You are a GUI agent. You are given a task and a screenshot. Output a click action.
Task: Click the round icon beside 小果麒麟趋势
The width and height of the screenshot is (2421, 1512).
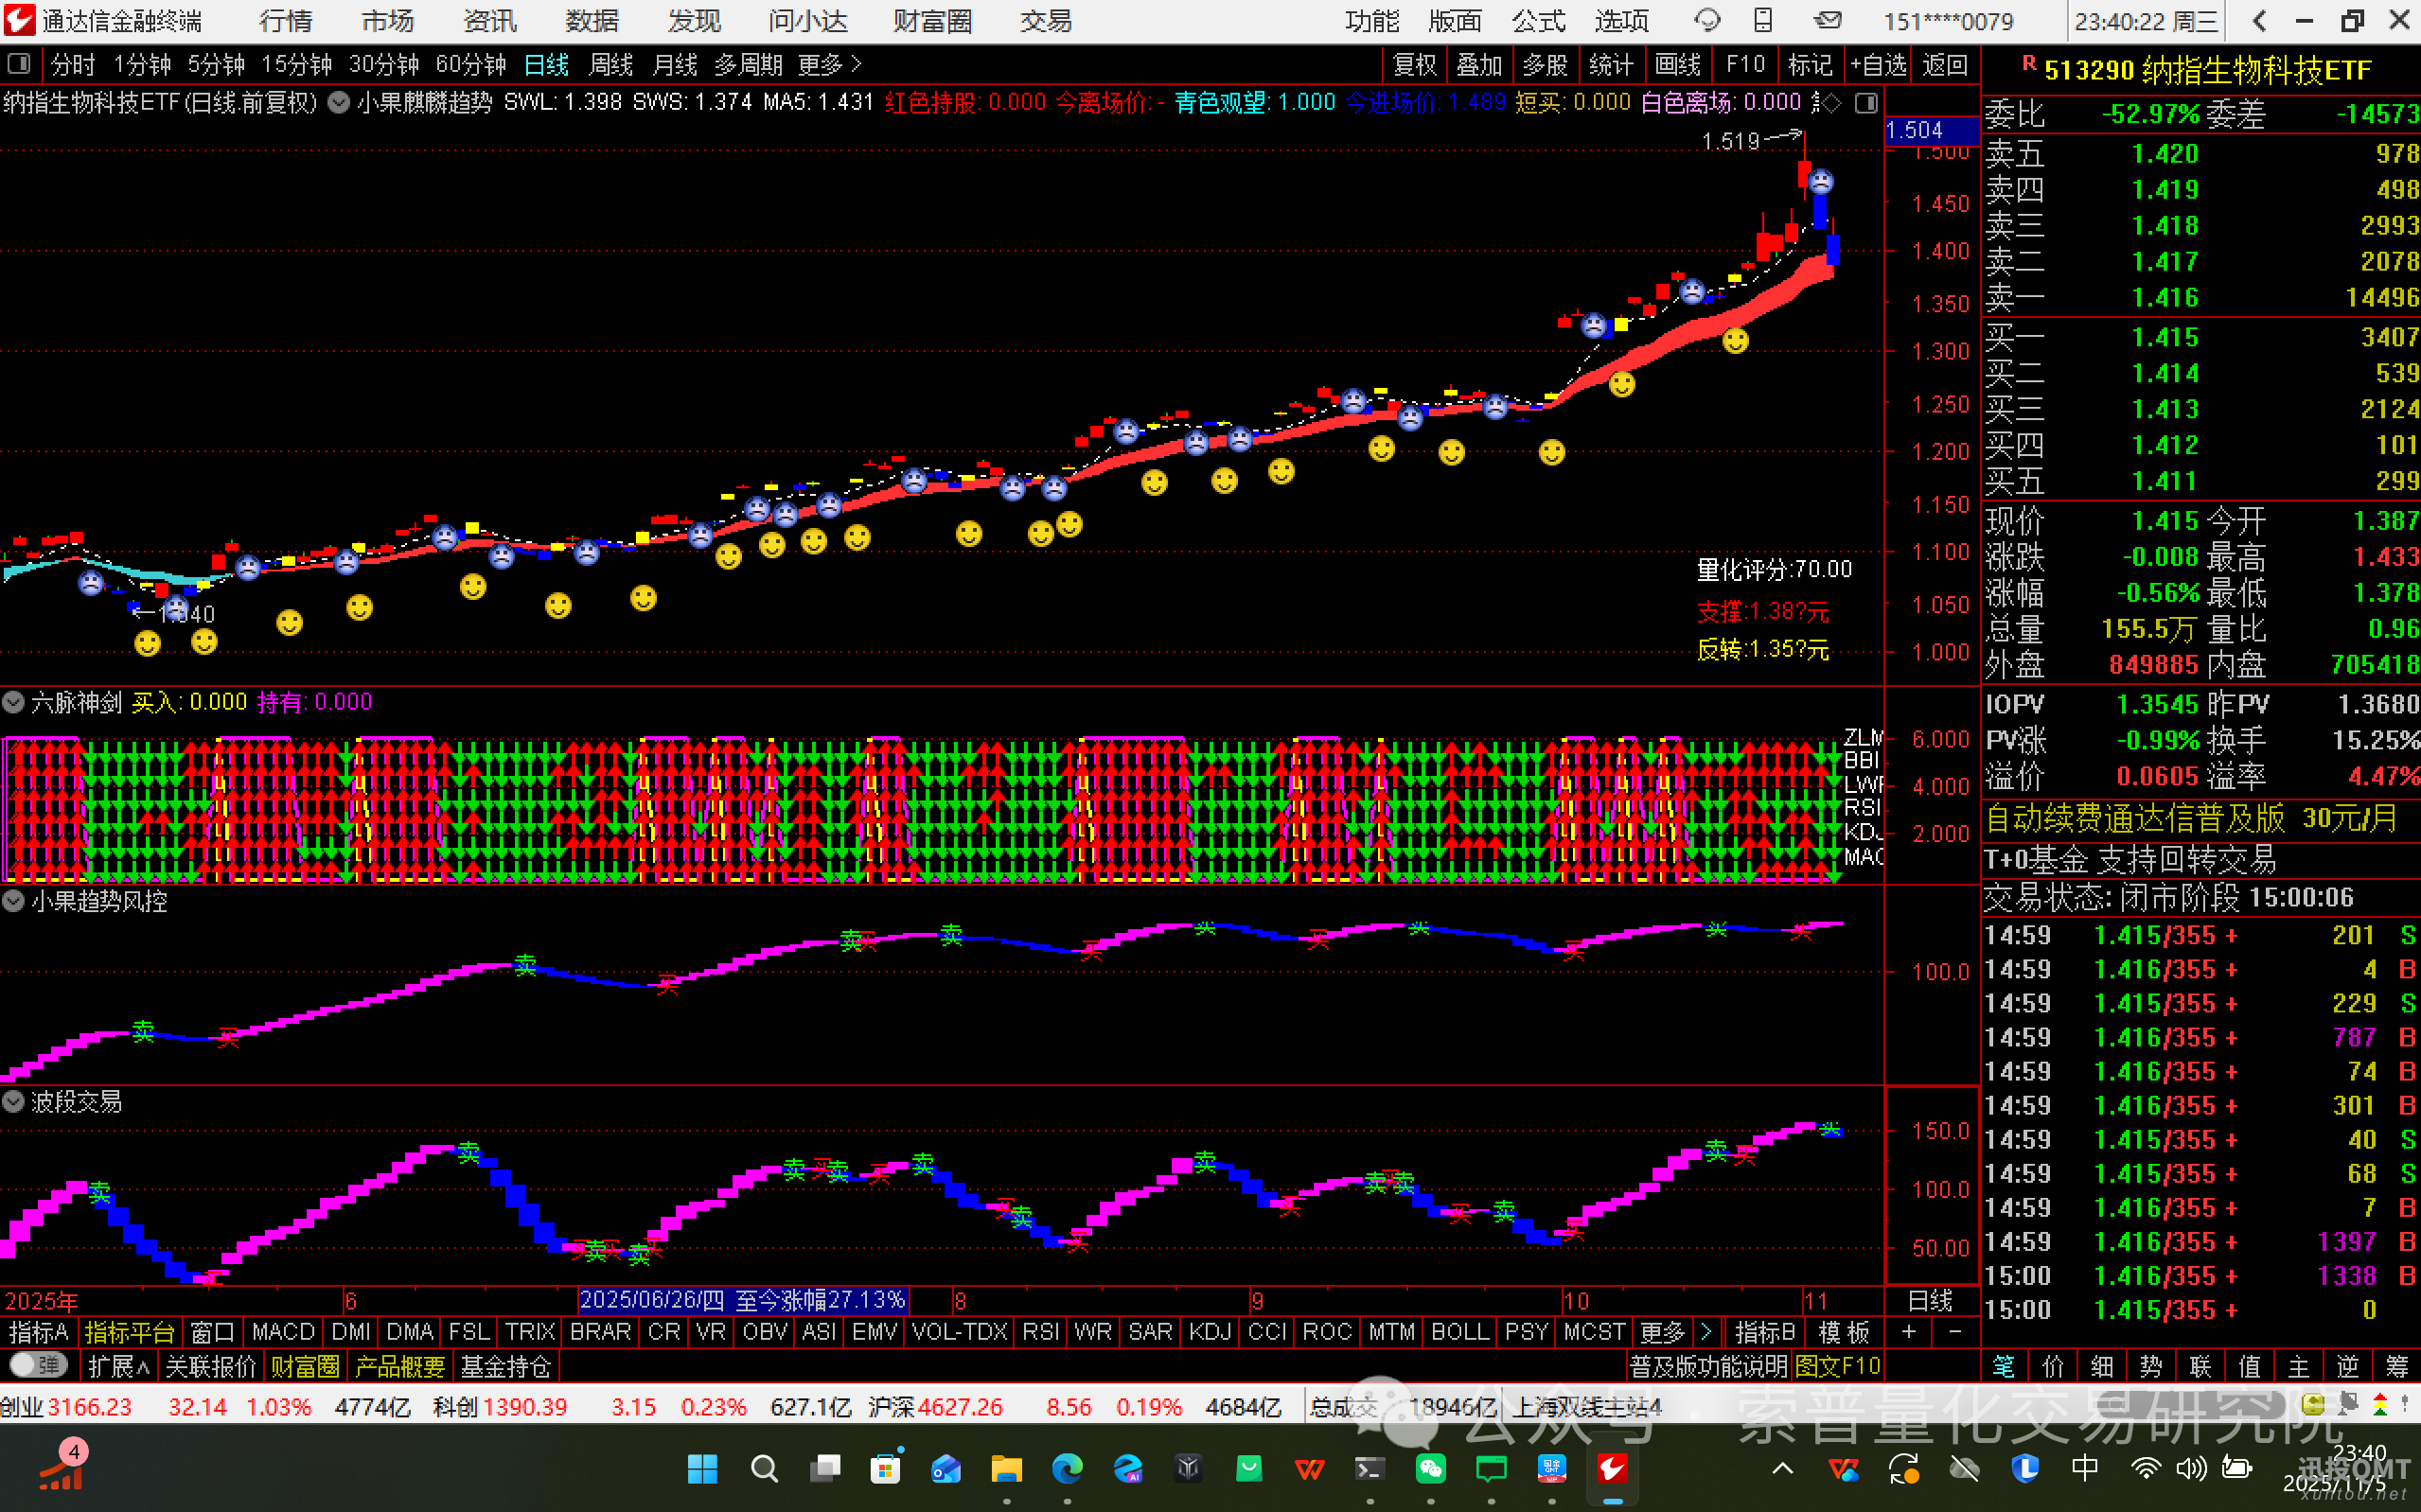click(x=339, y=102)
